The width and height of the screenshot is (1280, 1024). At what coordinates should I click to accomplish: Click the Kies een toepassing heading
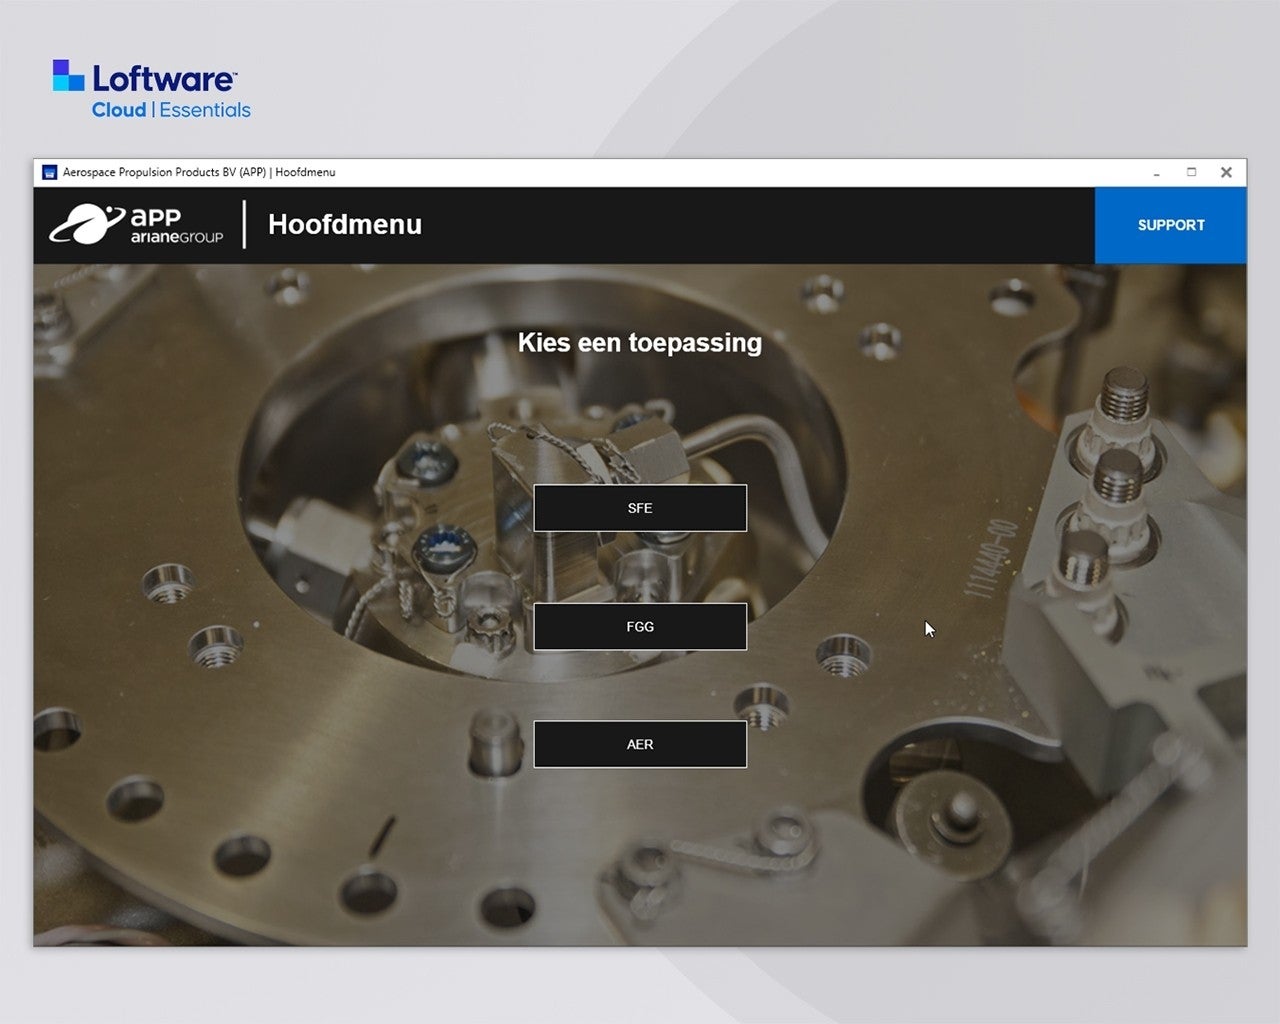[x=640, y=343]
